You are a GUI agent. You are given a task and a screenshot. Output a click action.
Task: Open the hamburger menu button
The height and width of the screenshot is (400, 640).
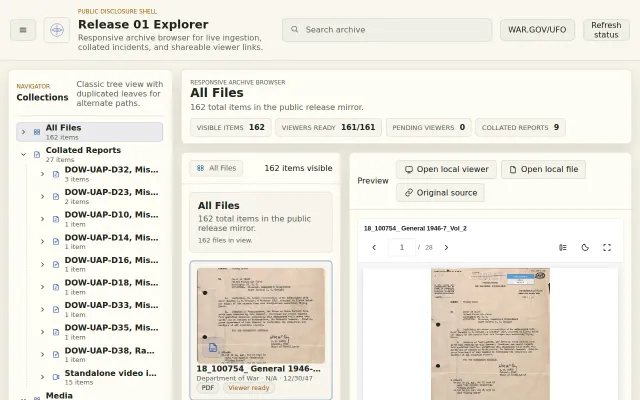pos(23,30)
